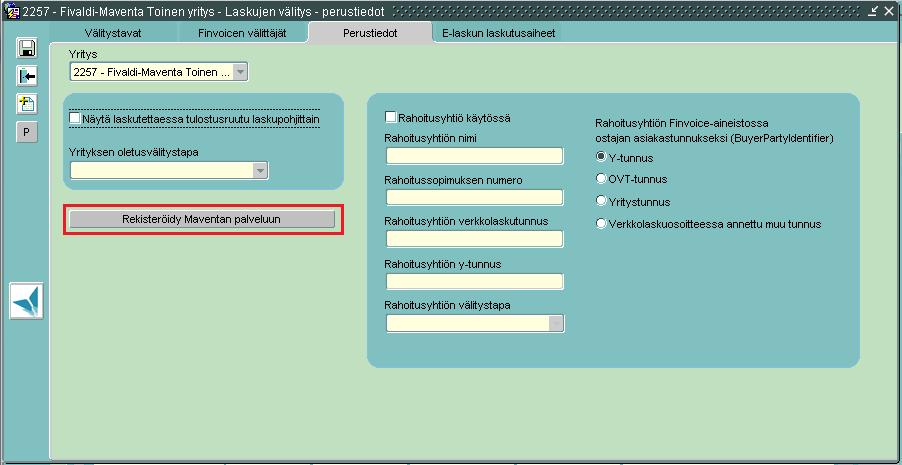Open the Yritys company dropdown
The image size is (902, 465).
tap(240, 72)
